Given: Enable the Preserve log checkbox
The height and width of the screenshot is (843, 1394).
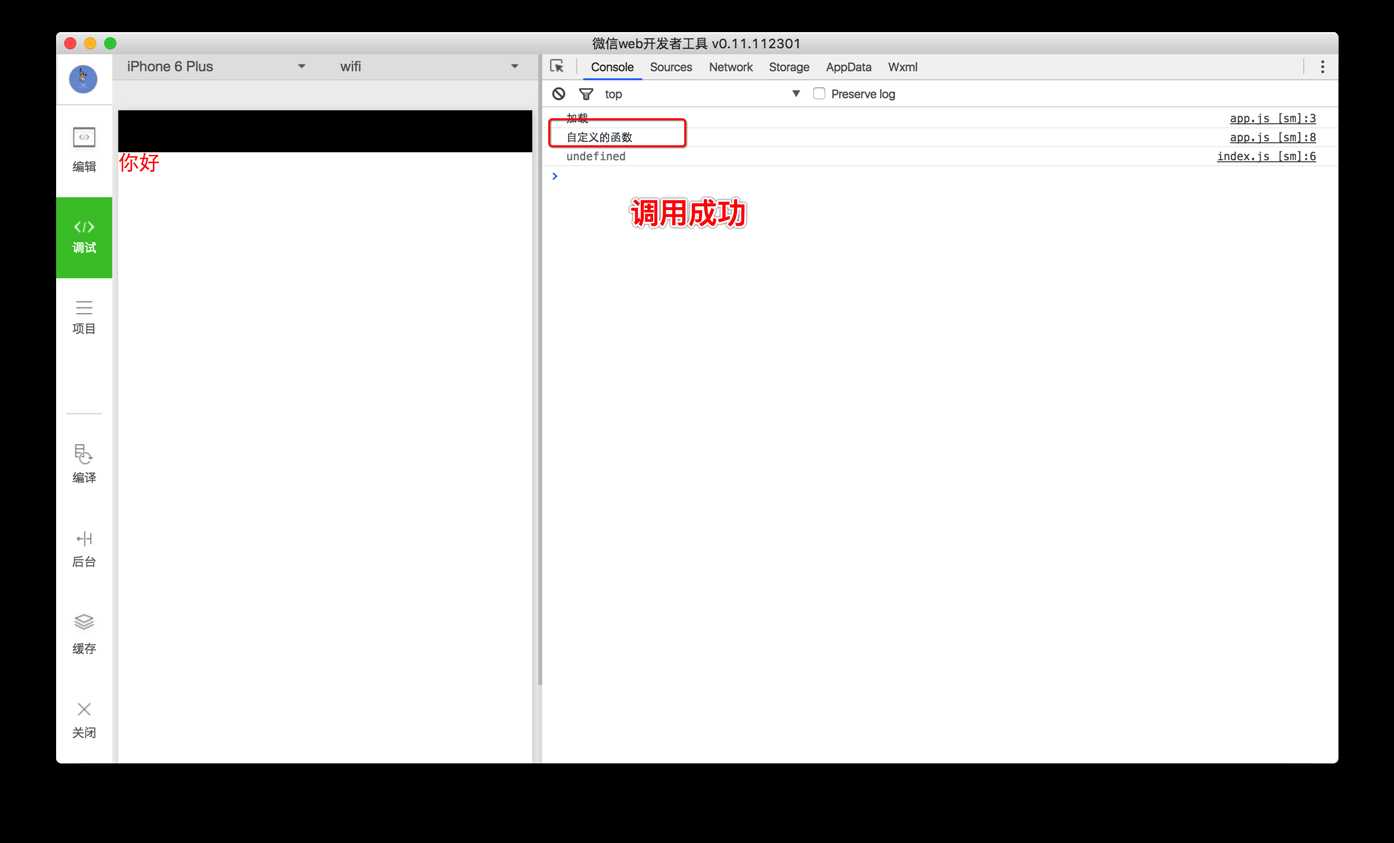Looking at the screenshot, I should tap(819, 93).
